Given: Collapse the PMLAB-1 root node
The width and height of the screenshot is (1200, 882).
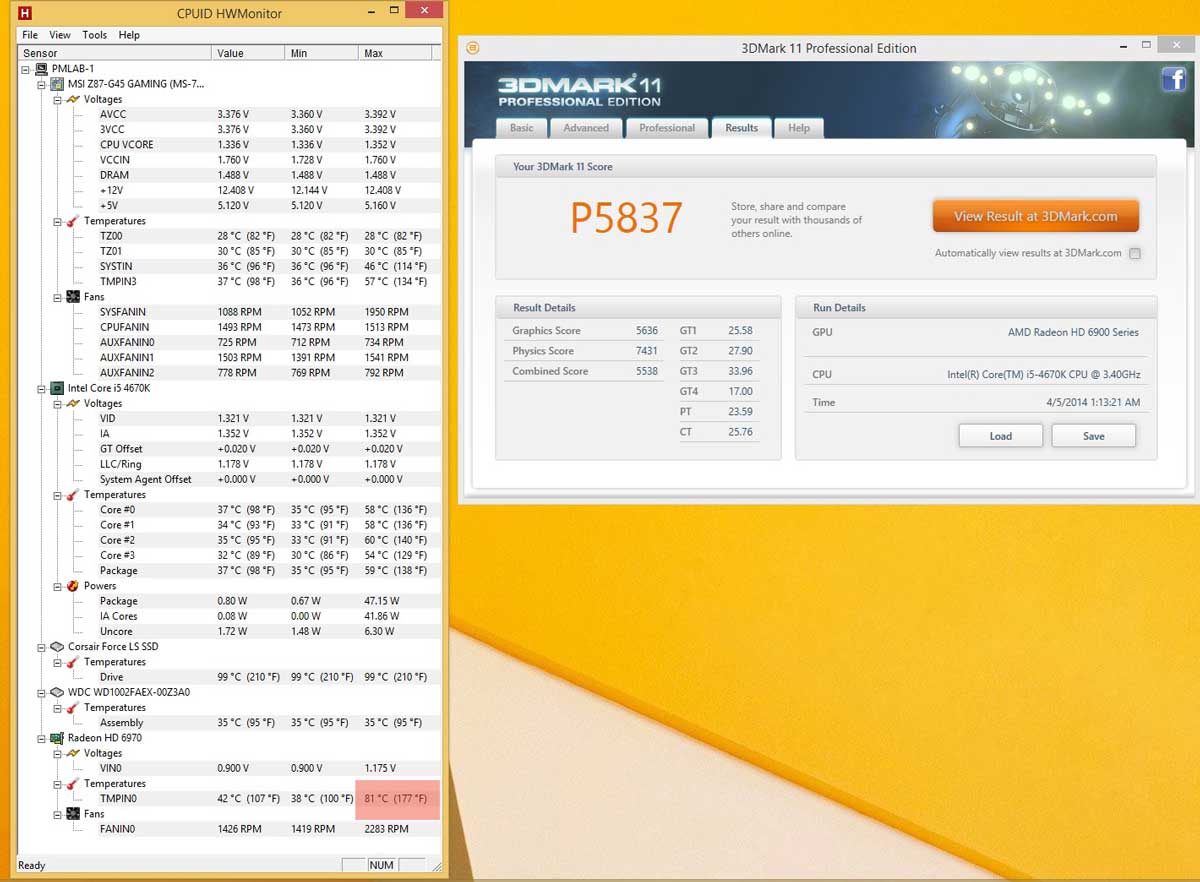Looking at the screenshot, I should (26, 69).
